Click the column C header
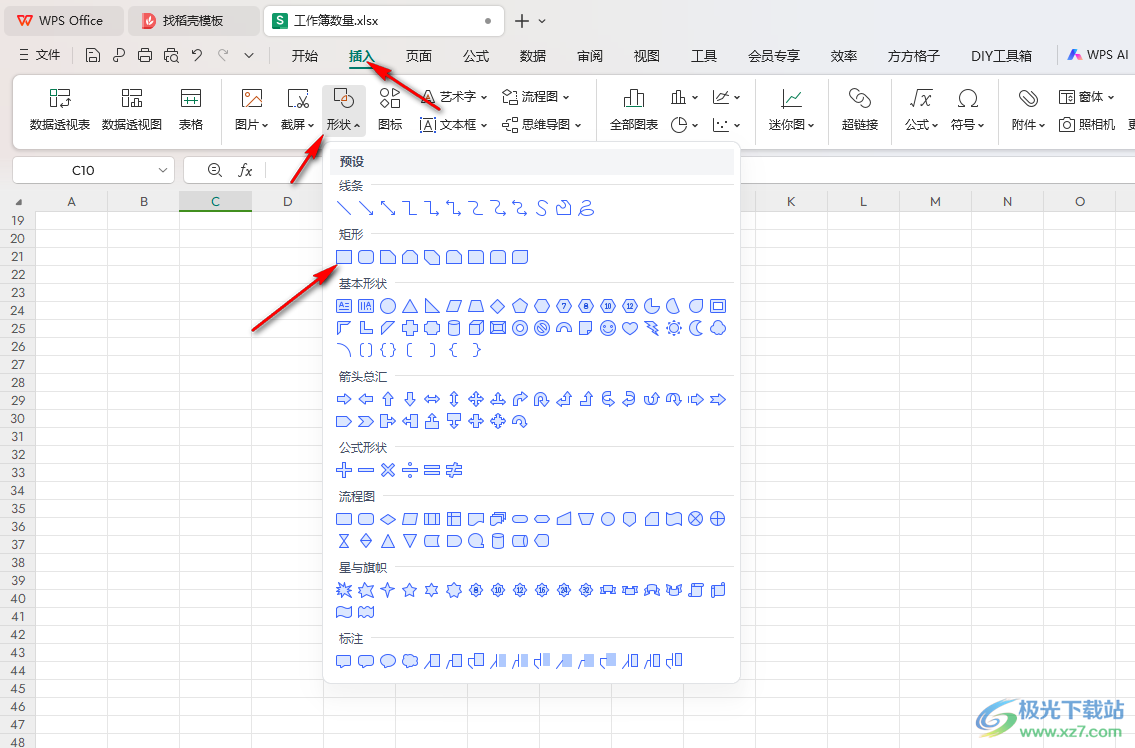 pos(215,201)
